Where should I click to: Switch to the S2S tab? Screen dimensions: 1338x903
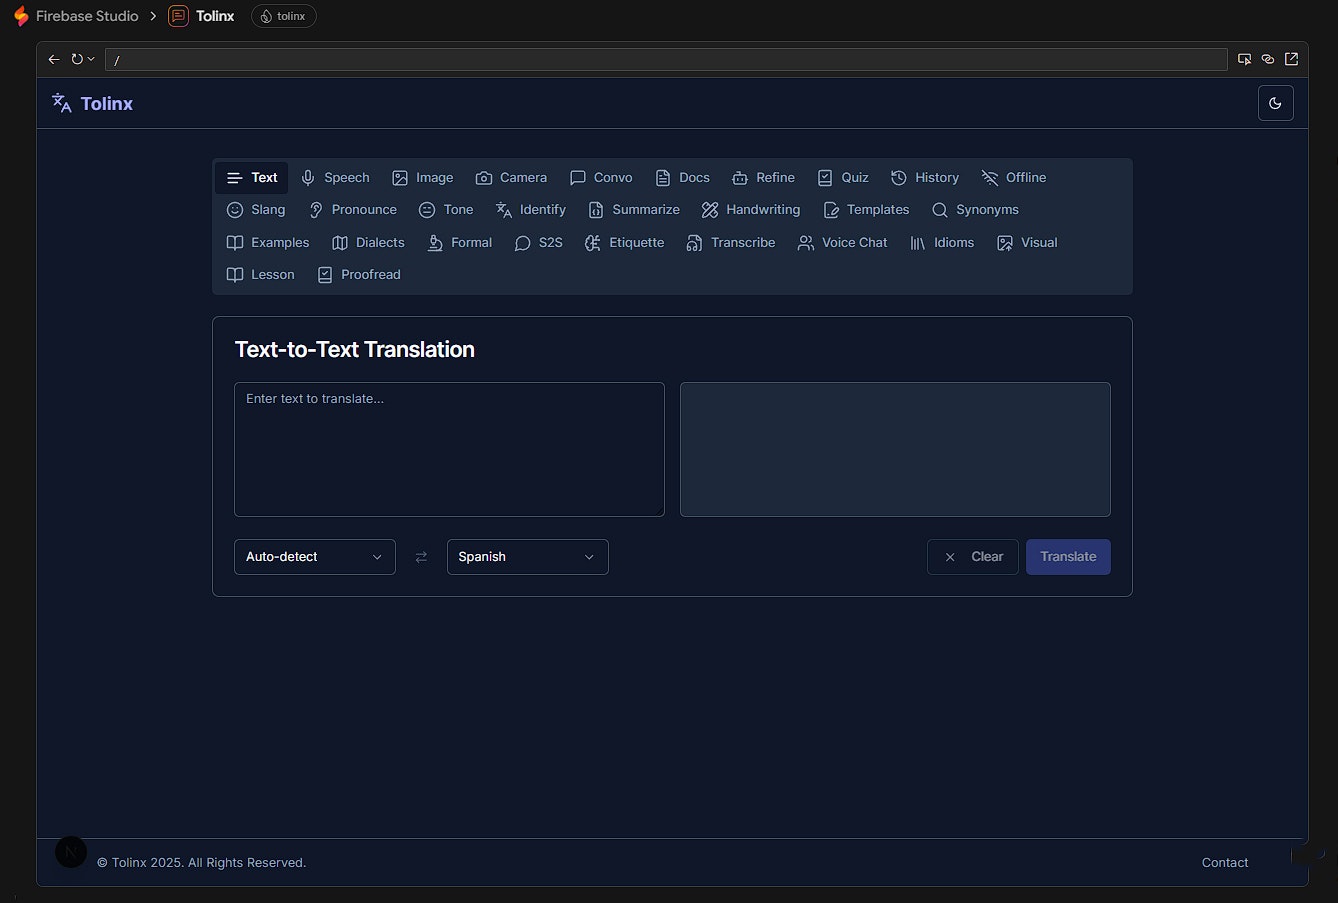539,243
